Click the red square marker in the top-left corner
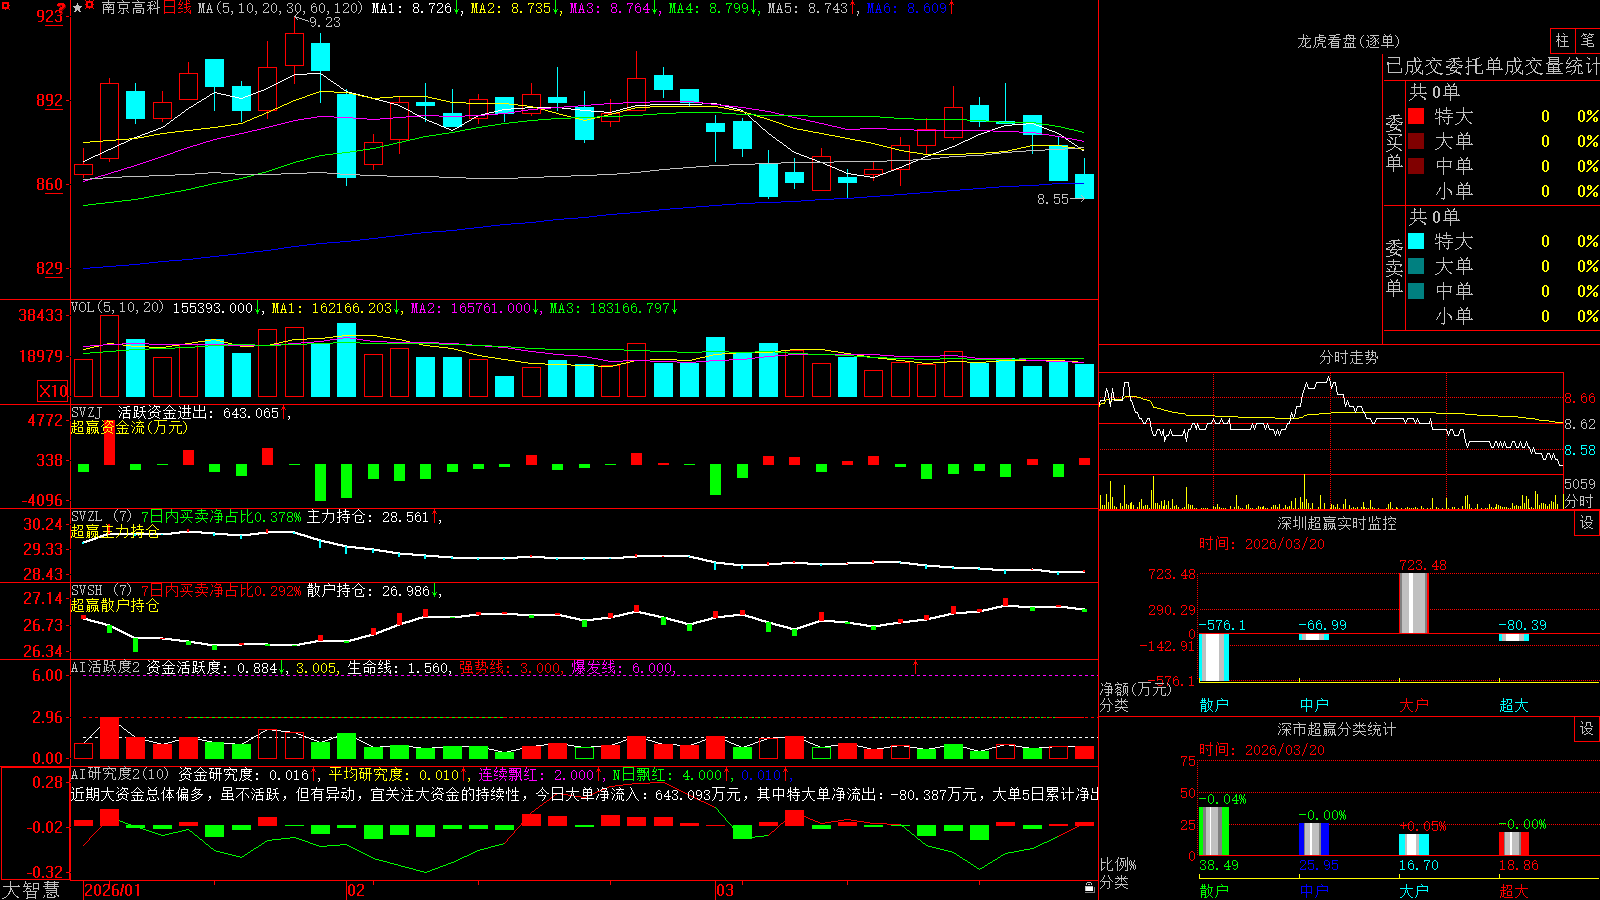The width and height of the screenshot is (1600, 900). coord(4,4)
